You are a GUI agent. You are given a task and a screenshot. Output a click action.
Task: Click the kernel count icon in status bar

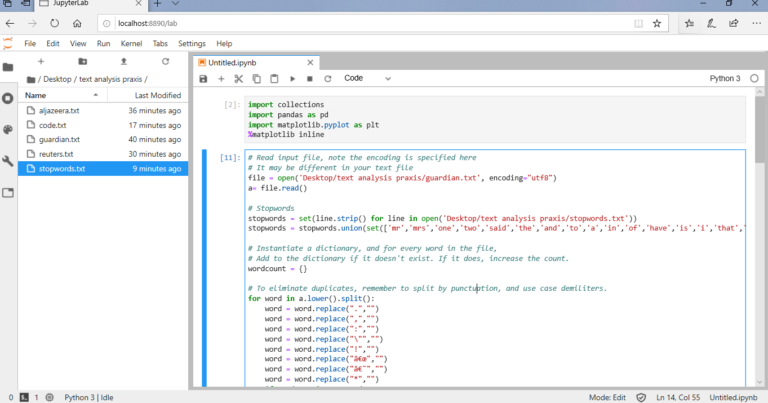(49, 398)
